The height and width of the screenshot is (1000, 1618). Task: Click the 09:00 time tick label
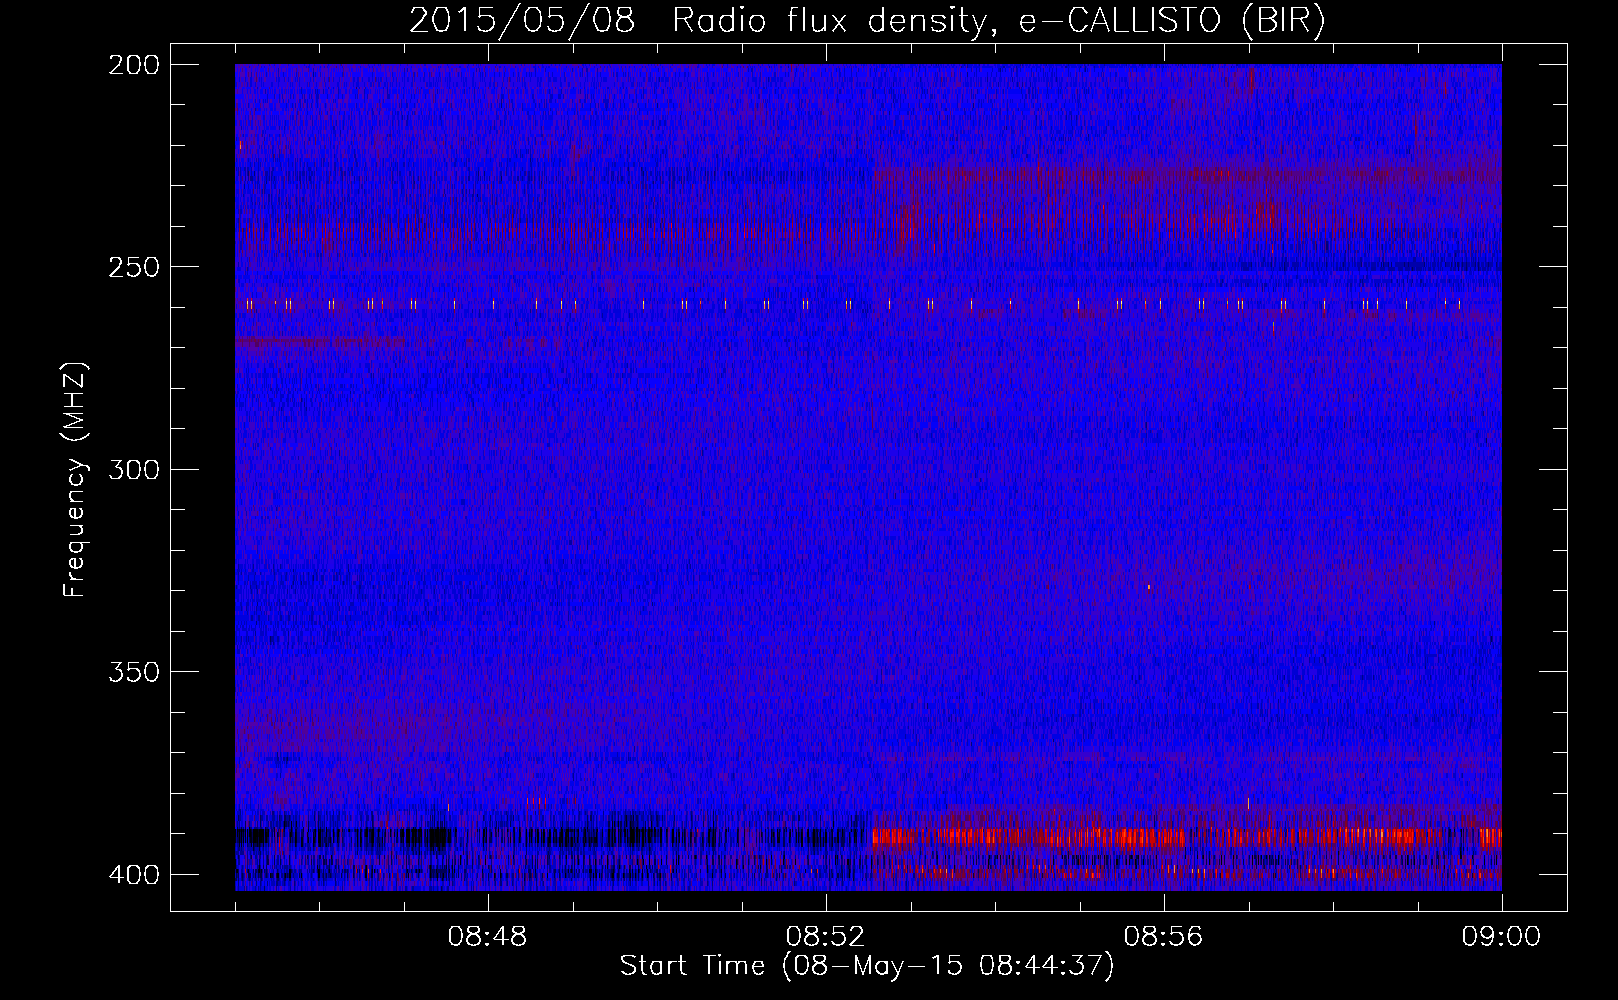(1501, 937)
